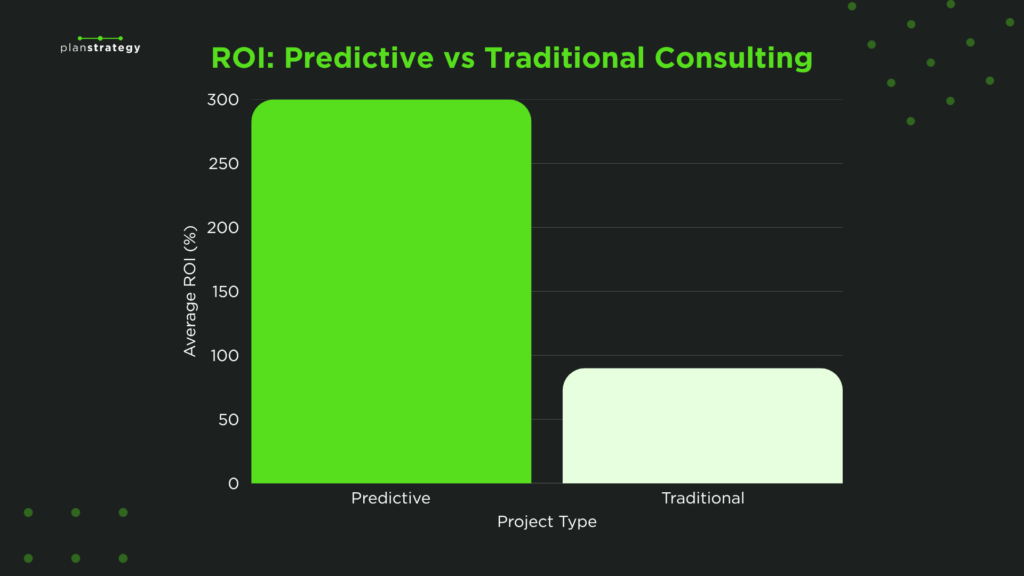
Task: Click the 200 y-axis tick label
Action: pyautogui.click(x=223, y=228)
